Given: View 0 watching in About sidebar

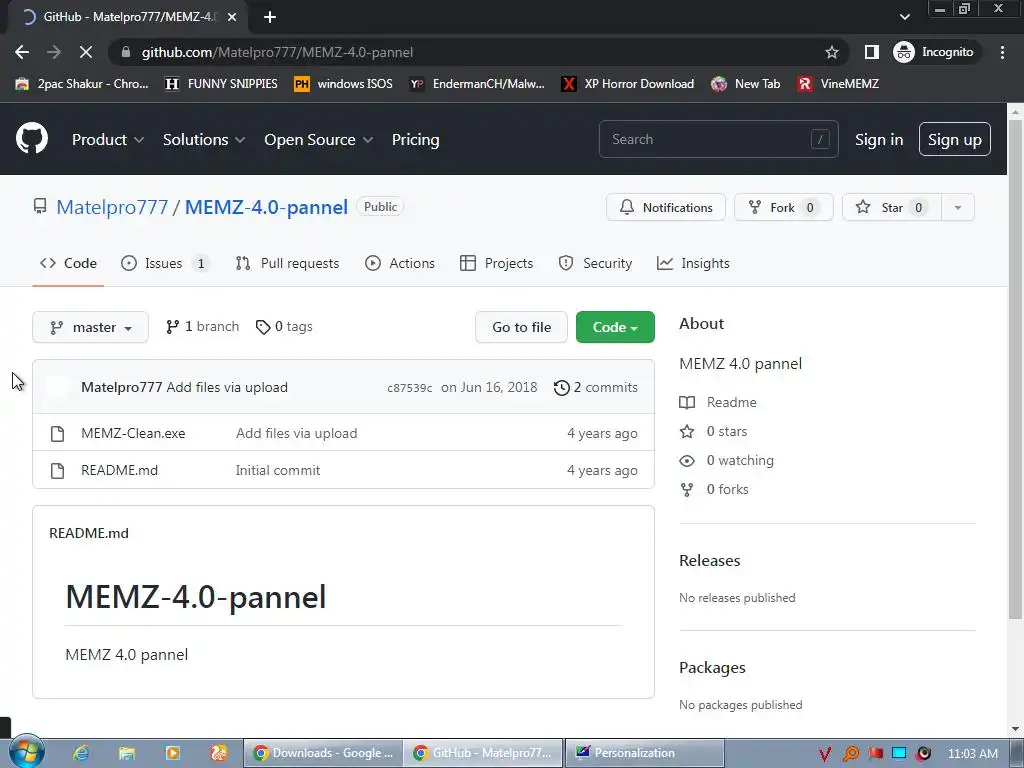Looking at the screenshot, I should (726, 460).
